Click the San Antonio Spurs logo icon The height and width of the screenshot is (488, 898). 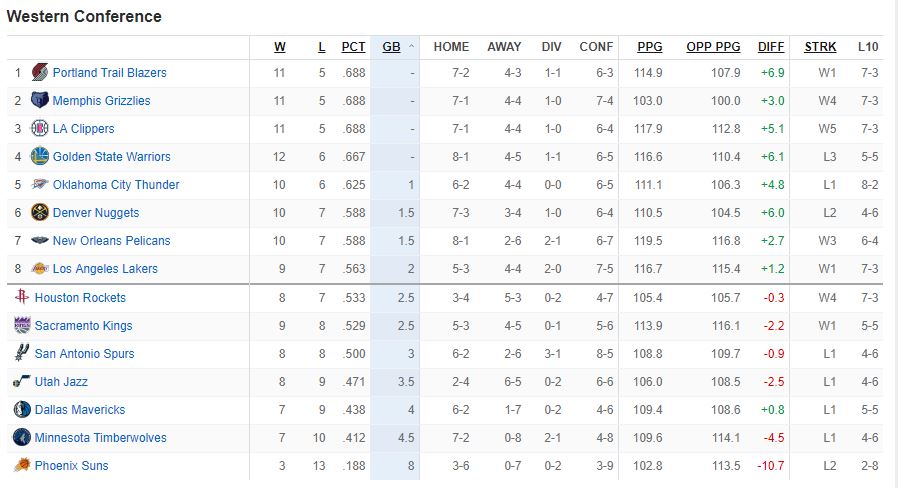[x=22, y=354]
